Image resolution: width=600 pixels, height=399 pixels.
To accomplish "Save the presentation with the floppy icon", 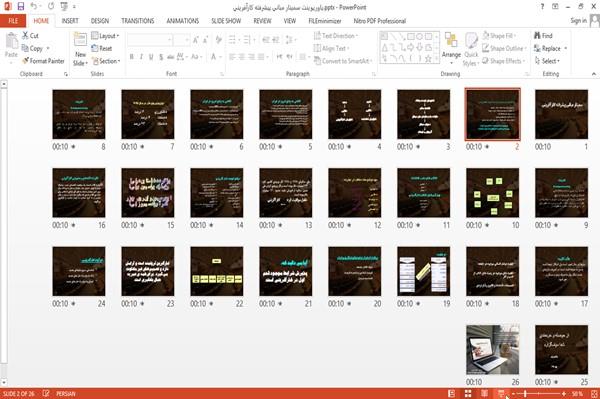I will point(21,7).
